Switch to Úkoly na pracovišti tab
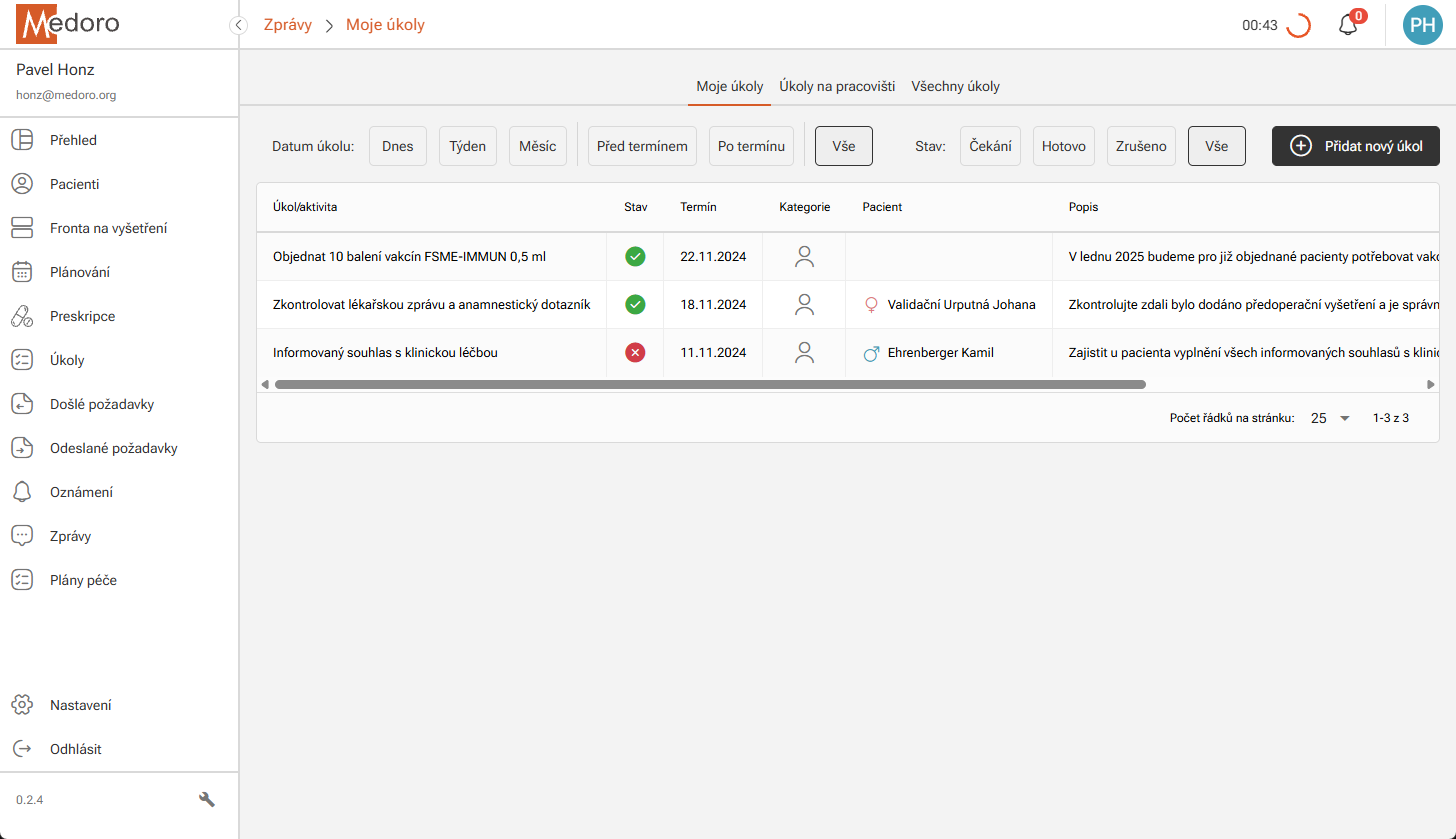 point(837,86)
